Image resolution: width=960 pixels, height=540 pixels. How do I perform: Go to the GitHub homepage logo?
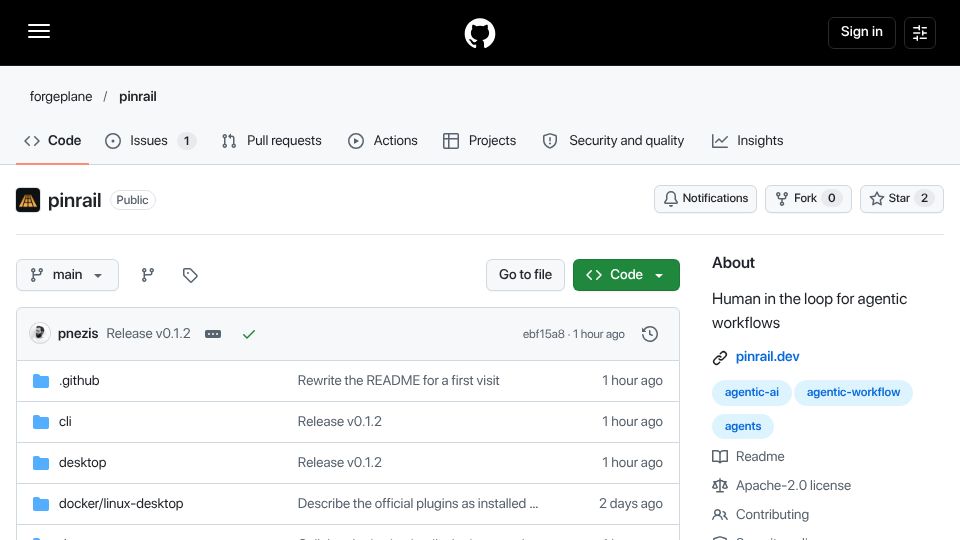(479, 33)
